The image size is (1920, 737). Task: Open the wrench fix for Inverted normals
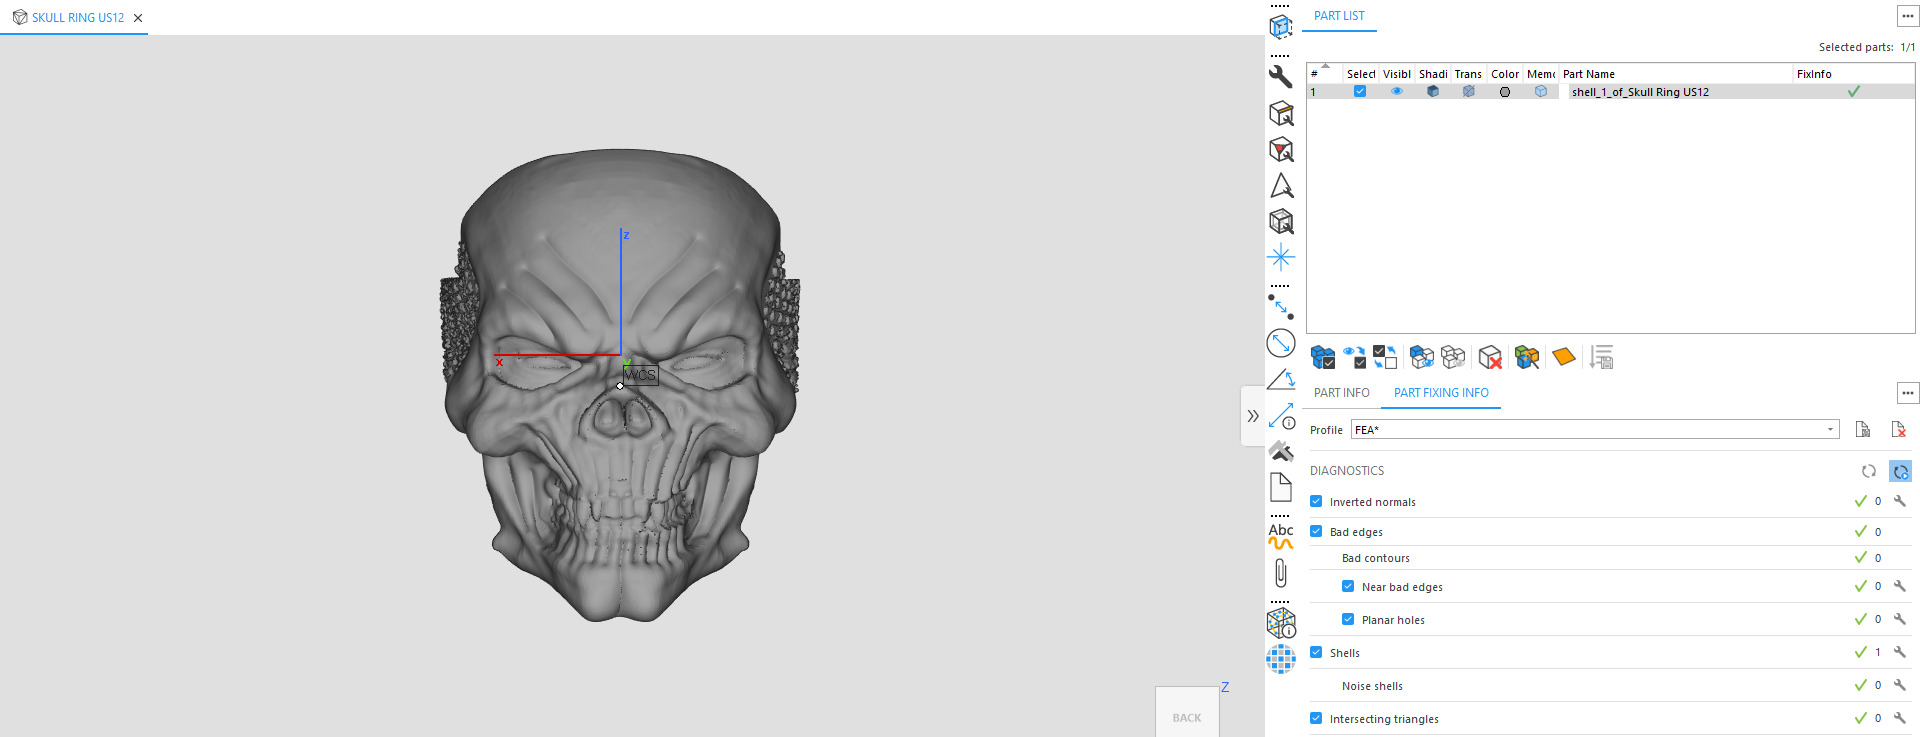click(1900, 501)
